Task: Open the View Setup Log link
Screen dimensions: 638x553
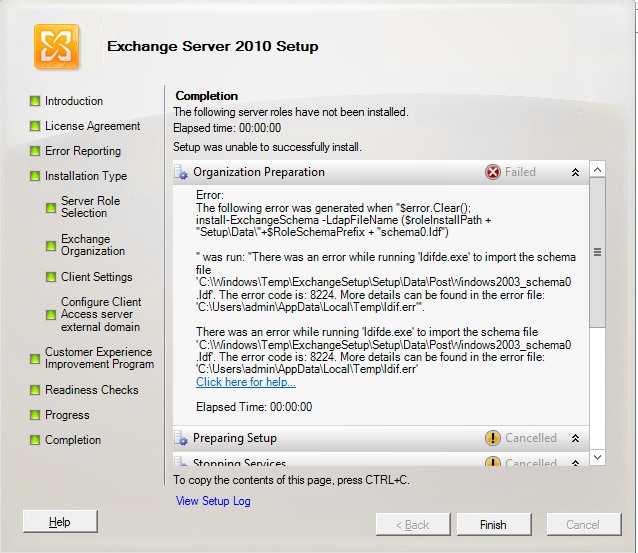Action: point(213,501)
